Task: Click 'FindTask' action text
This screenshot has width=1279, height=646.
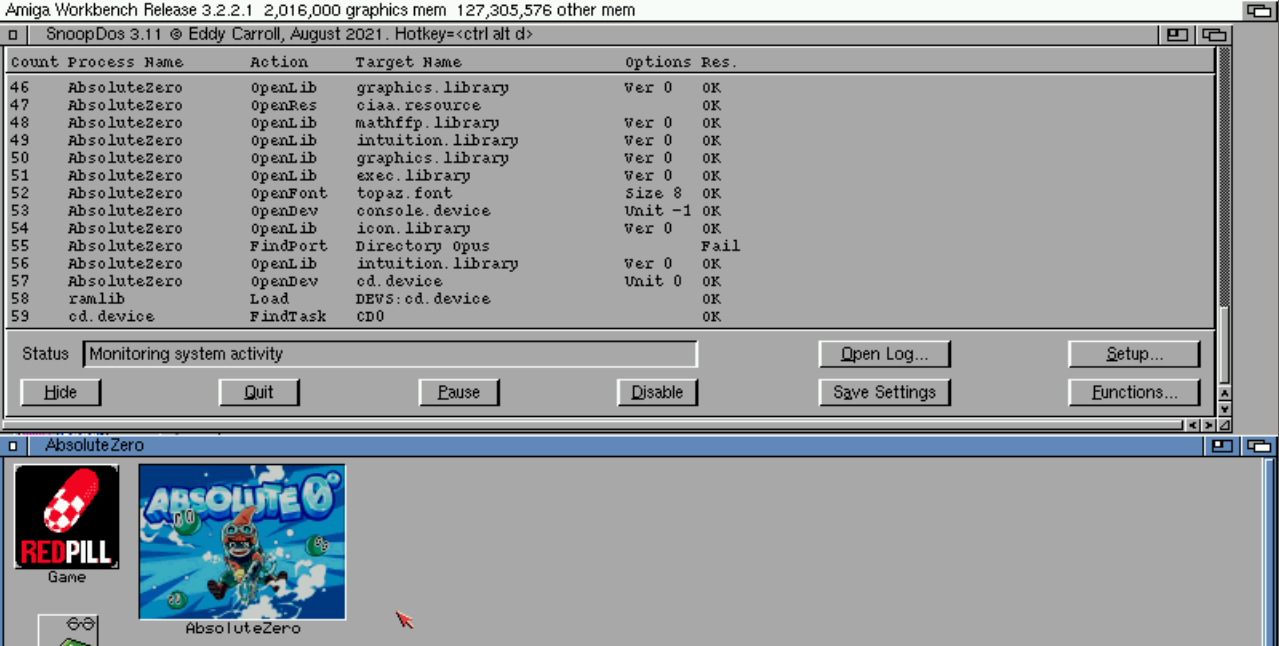Action: click(288, 317)
